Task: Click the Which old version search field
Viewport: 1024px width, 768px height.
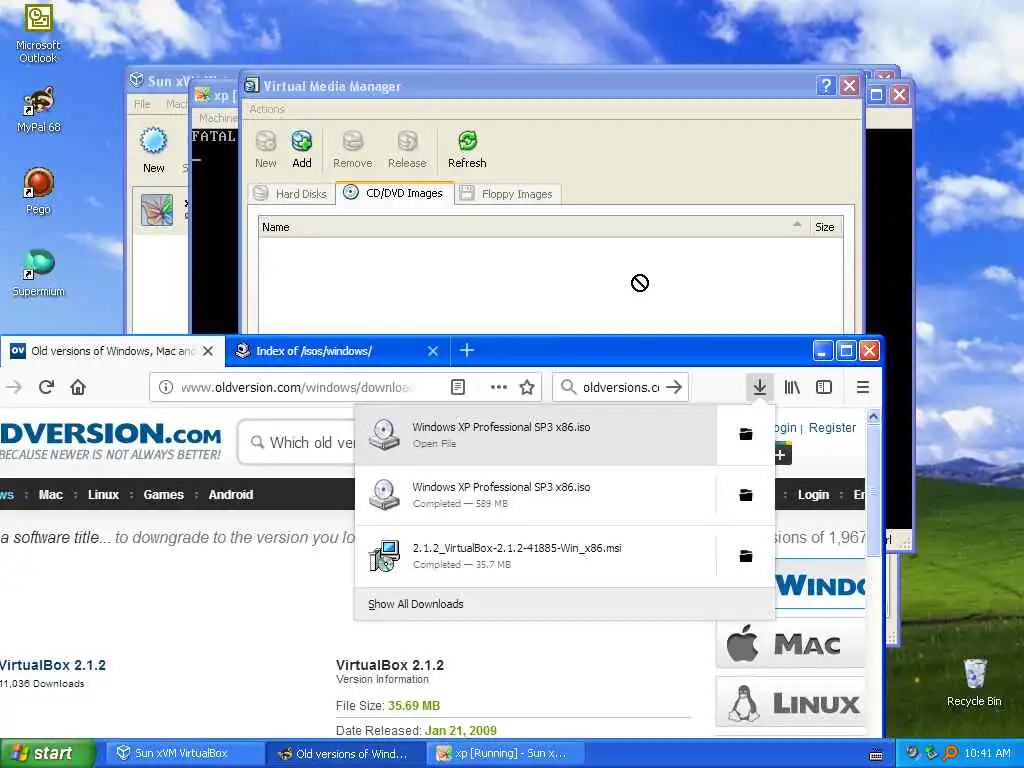Action: (298, 442)
